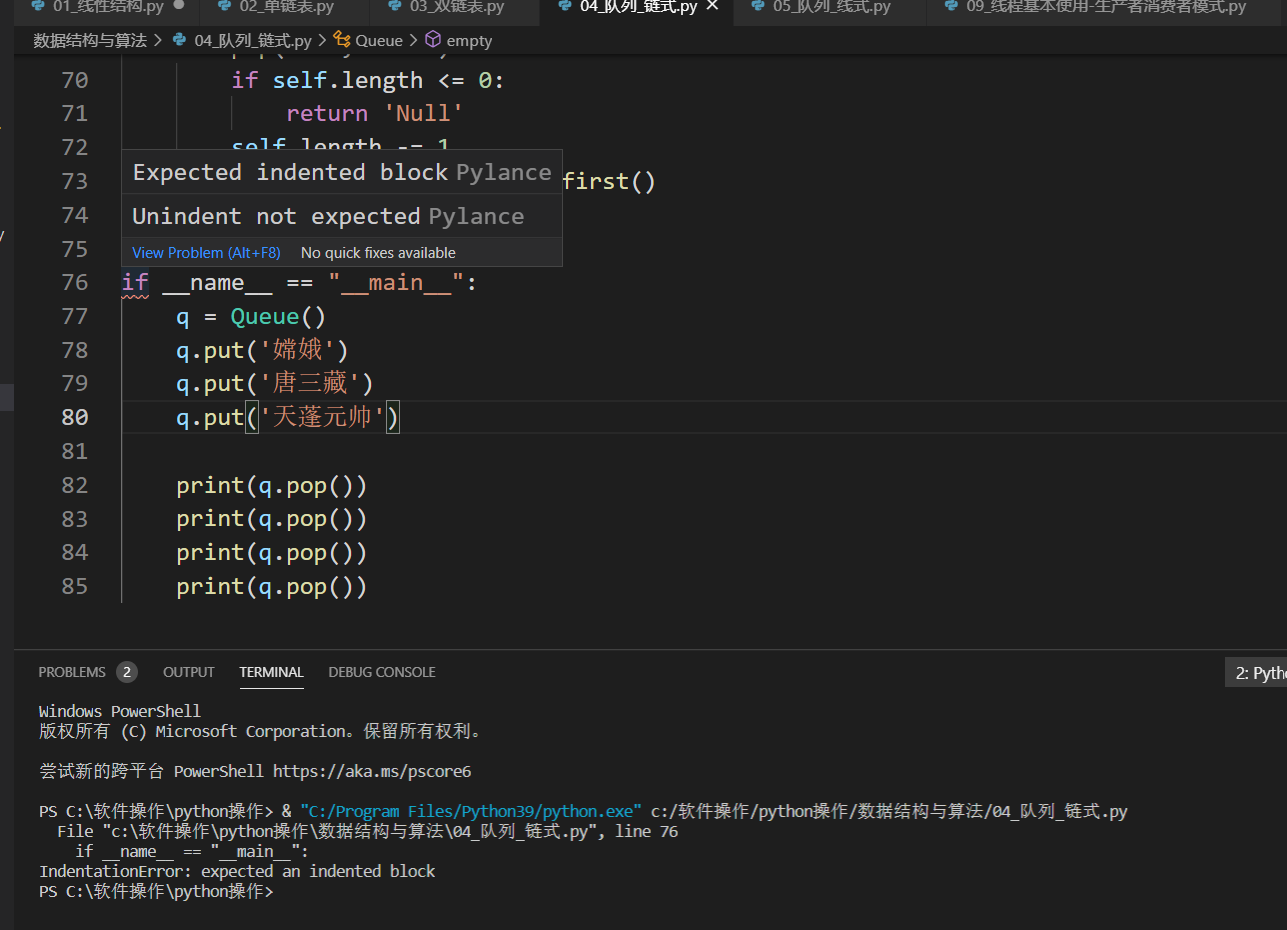This screenshot has height=930, width=1287.
Task: Click 'Unindent not expected' hover message
Action: coord(276,216)
